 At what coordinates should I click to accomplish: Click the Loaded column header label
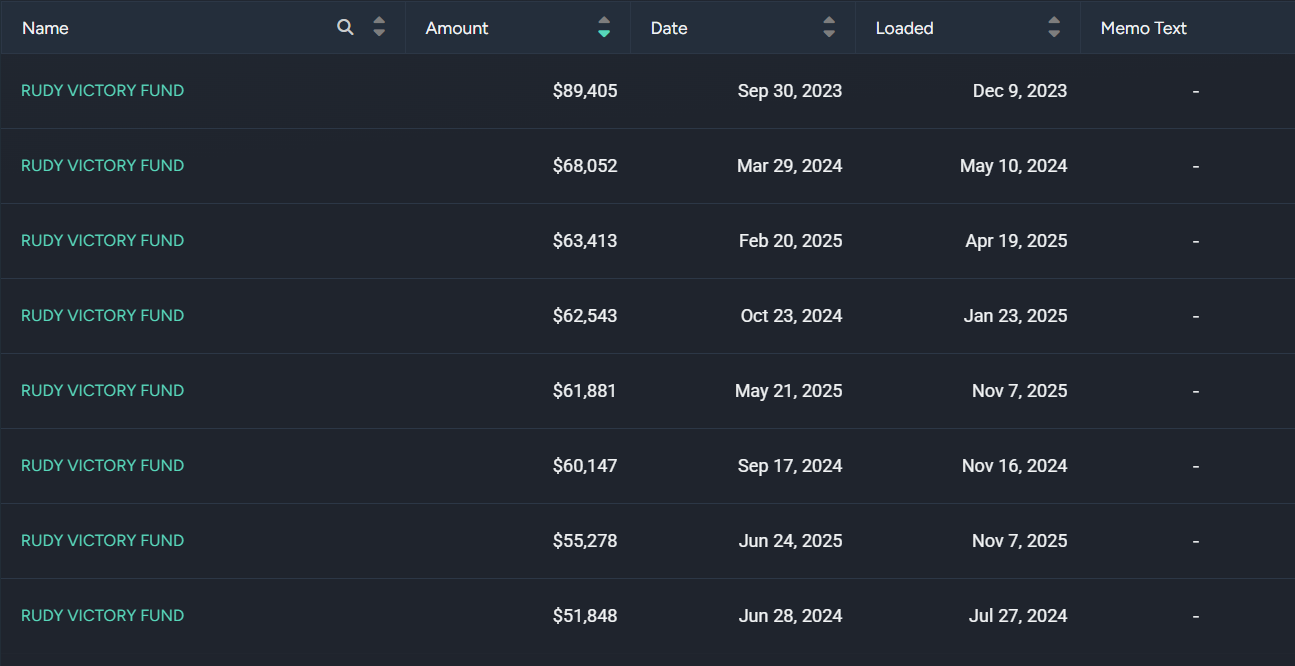[904, 28]
